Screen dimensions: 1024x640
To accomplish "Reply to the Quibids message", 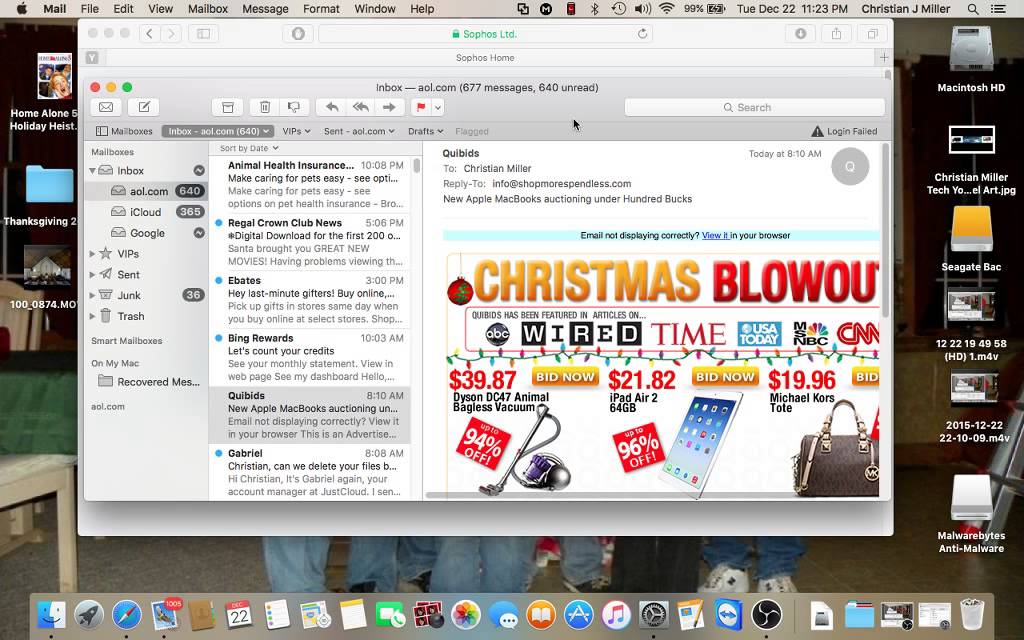I will 332,107.
